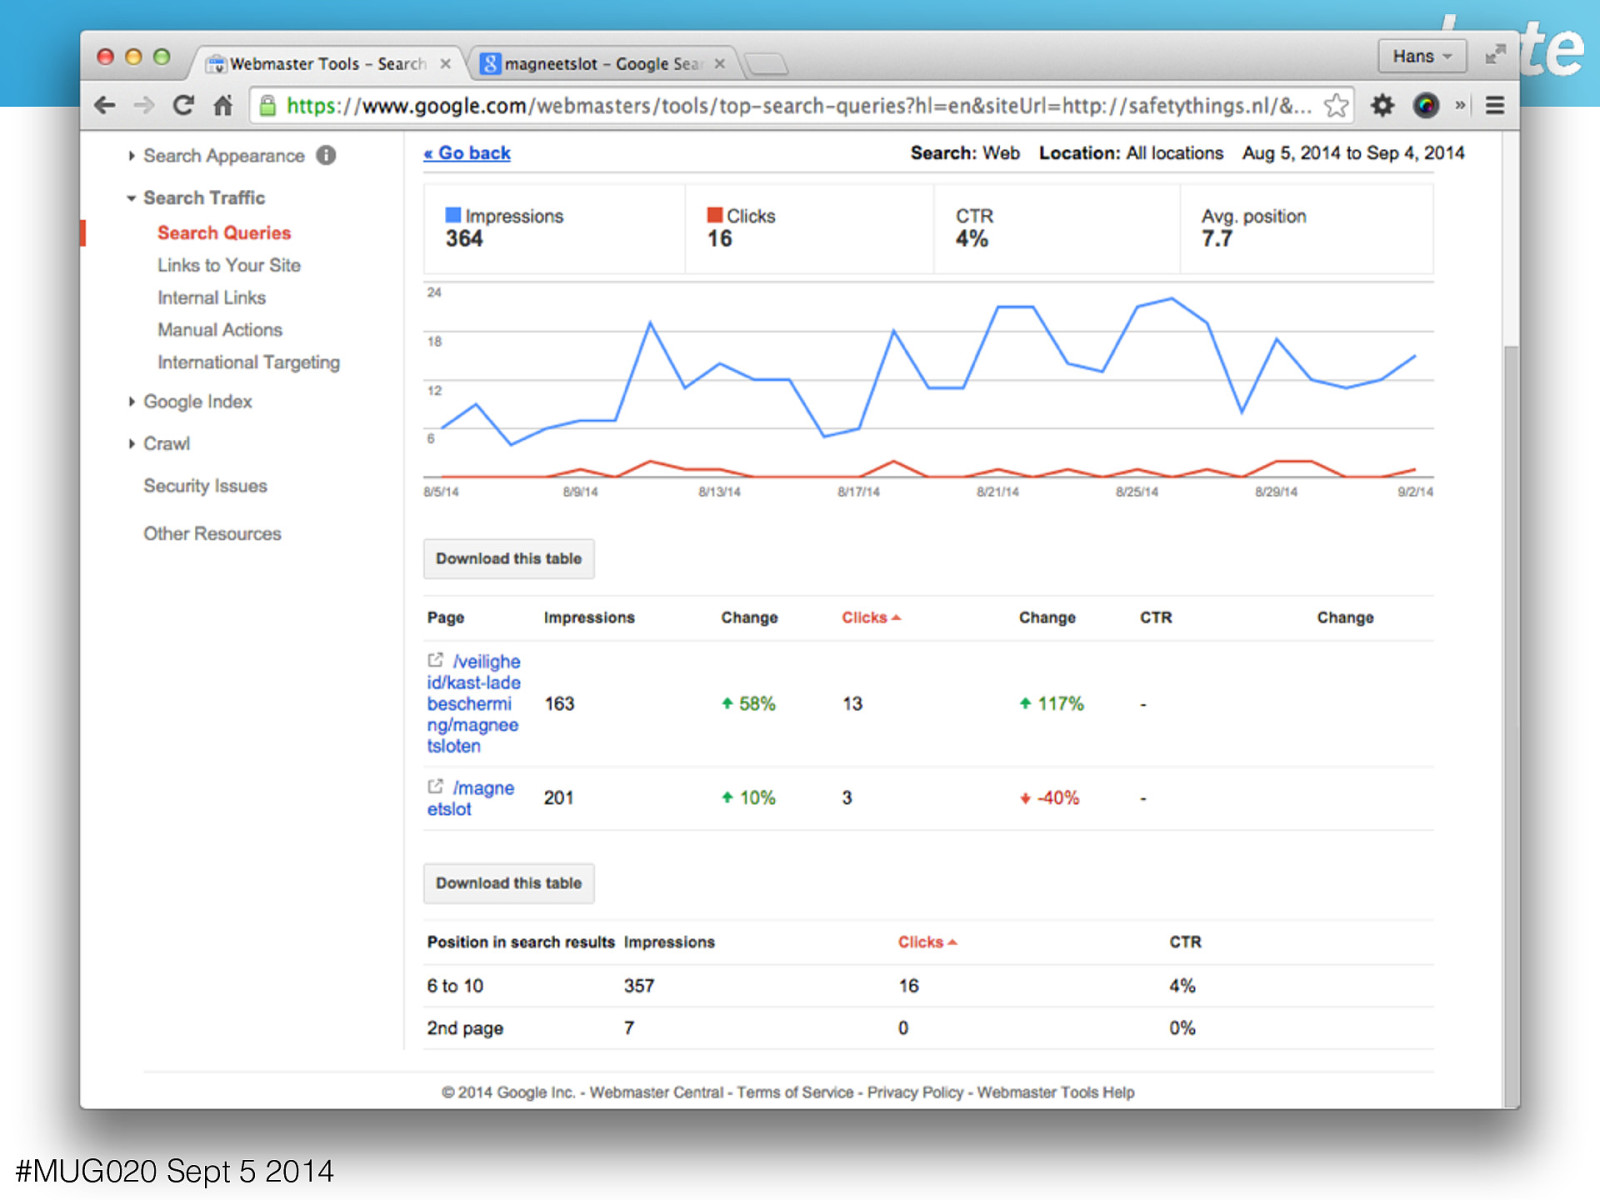Sort position table by Impressions
The width and height of the screenshot is (1600, 1200).
tap(669, 942)
